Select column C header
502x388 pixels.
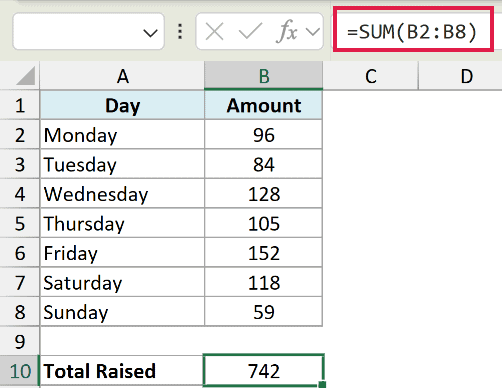(x=371, y=76)
